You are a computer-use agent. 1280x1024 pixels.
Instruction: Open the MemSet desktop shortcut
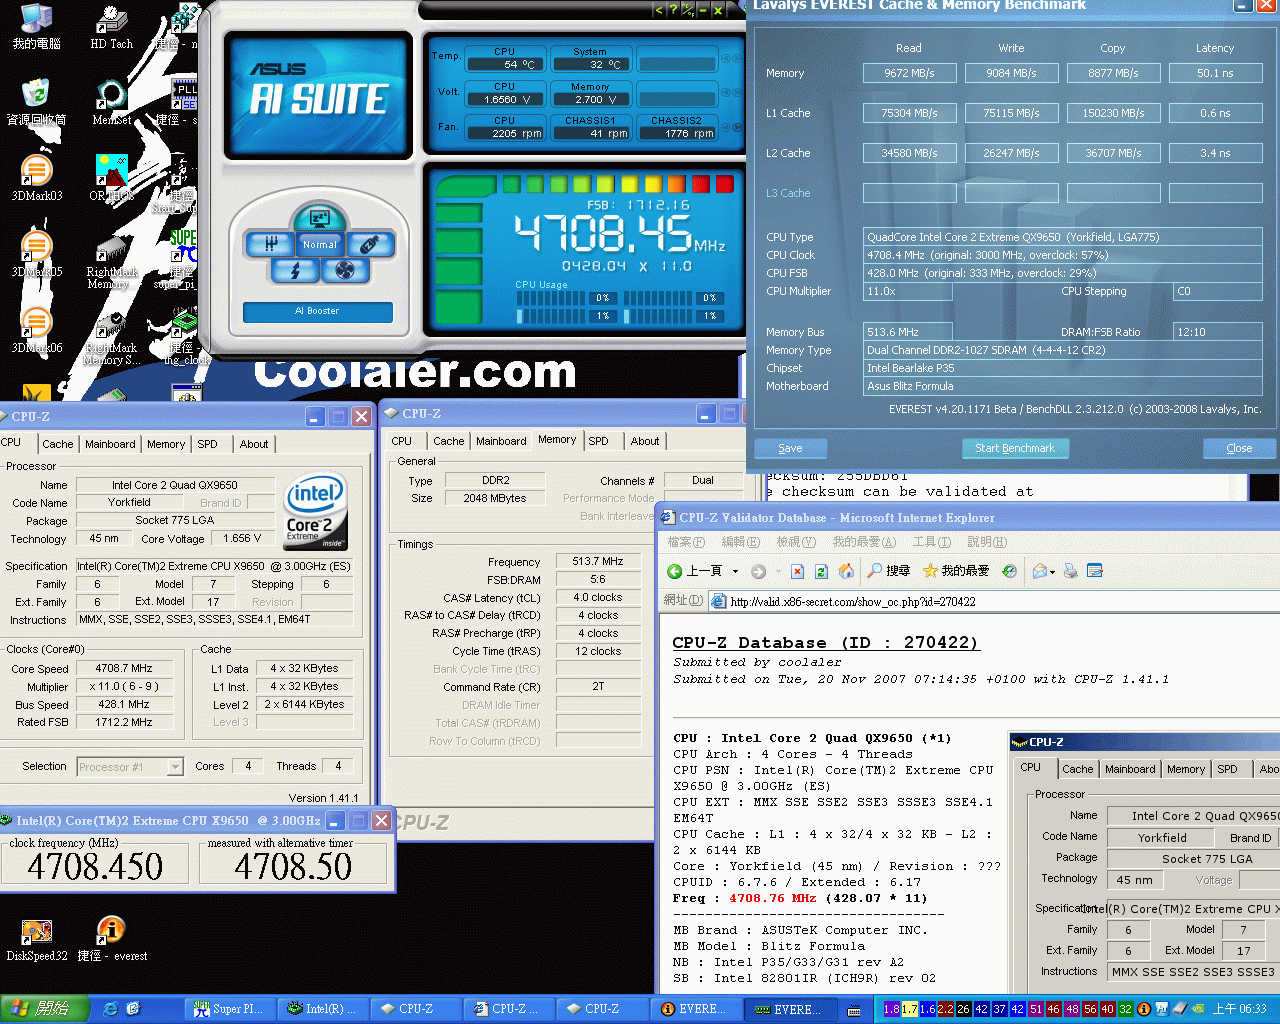coord(111,103)
